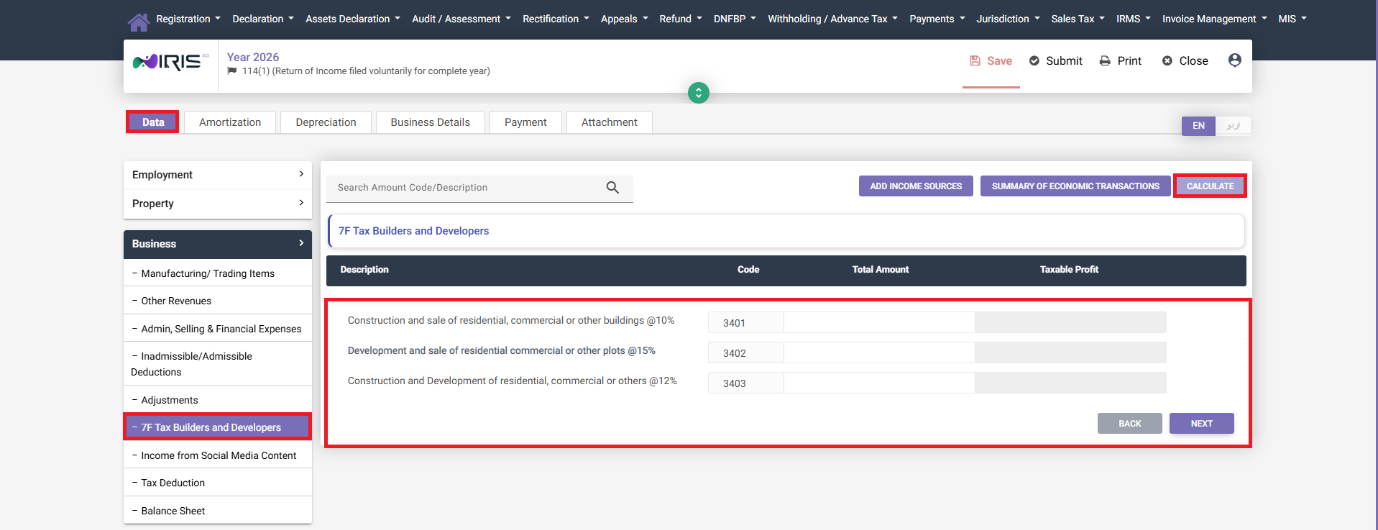
Task: Click the search magnifier icon
Action: [613, 187]
